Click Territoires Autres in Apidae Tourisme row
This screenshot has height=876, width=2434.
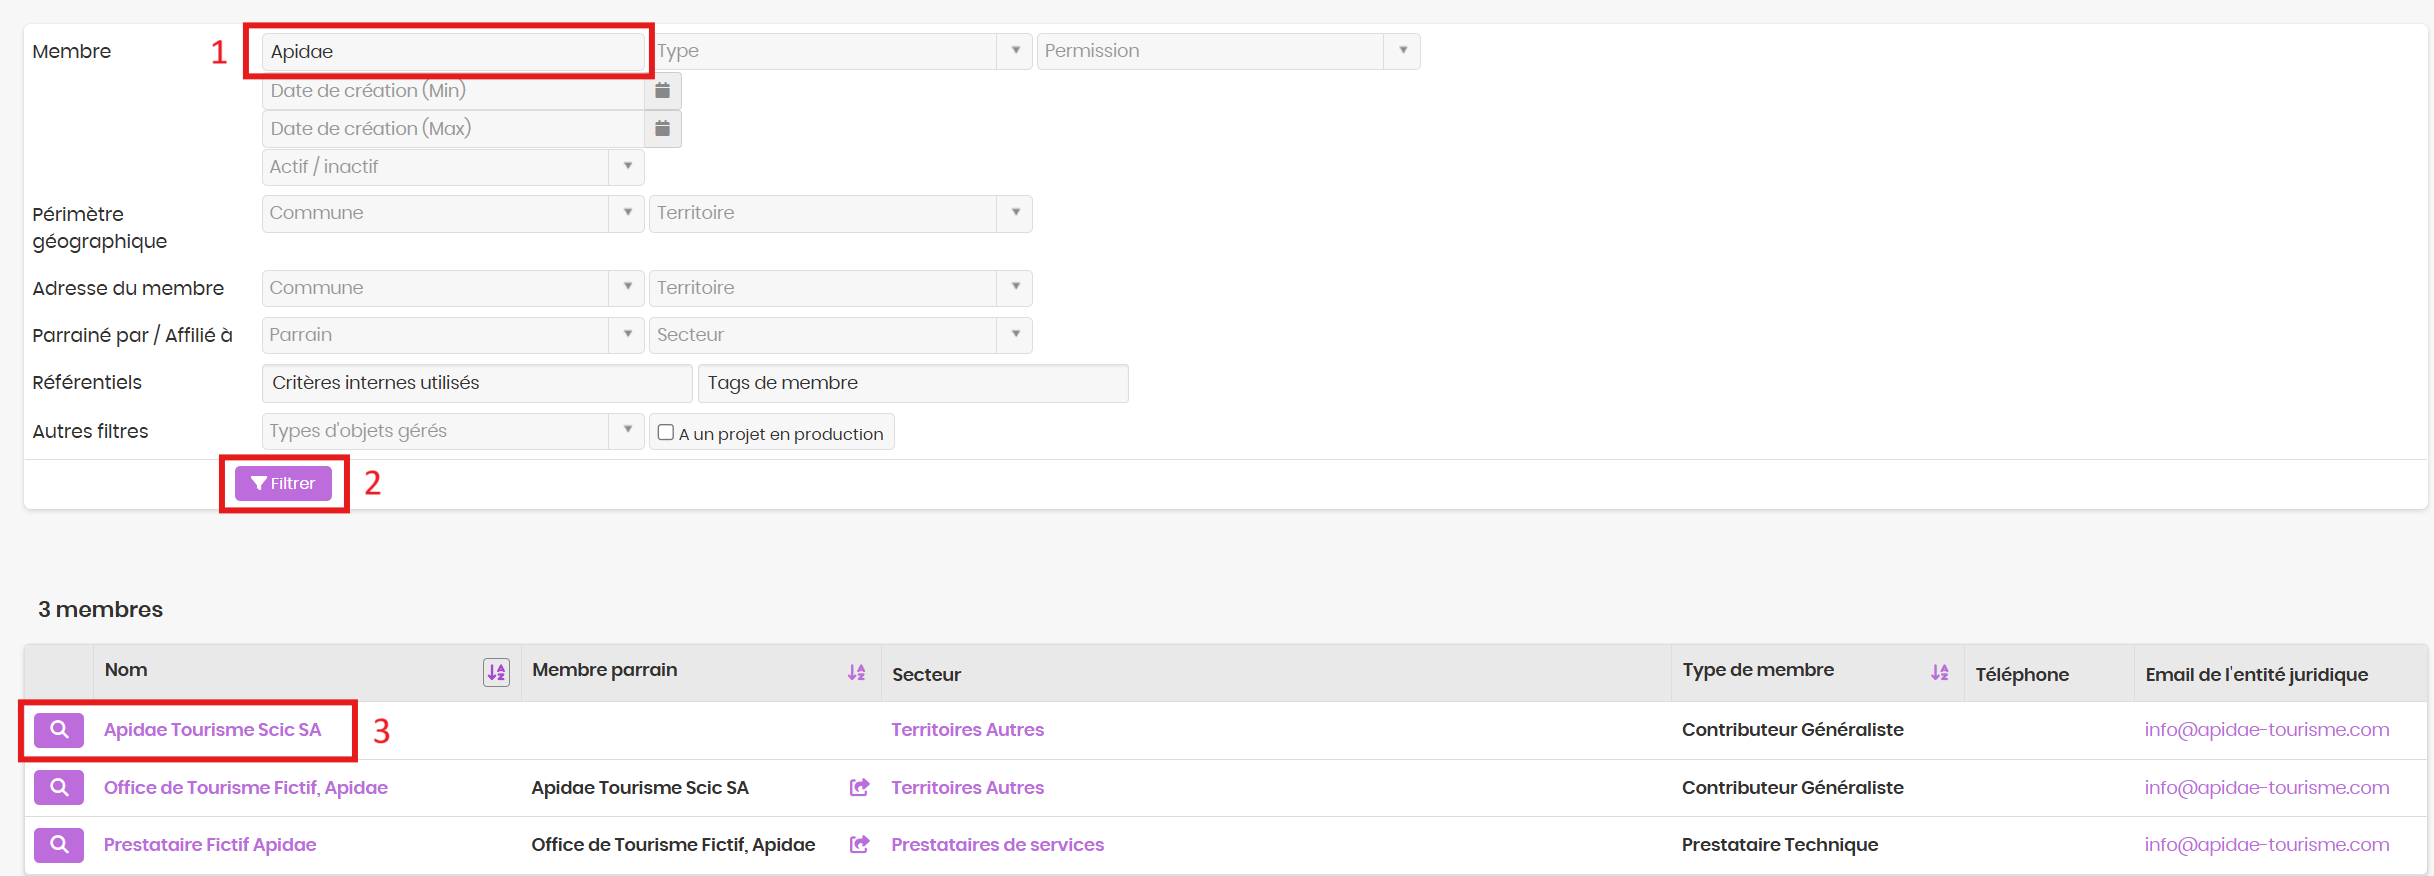[967, 730]
